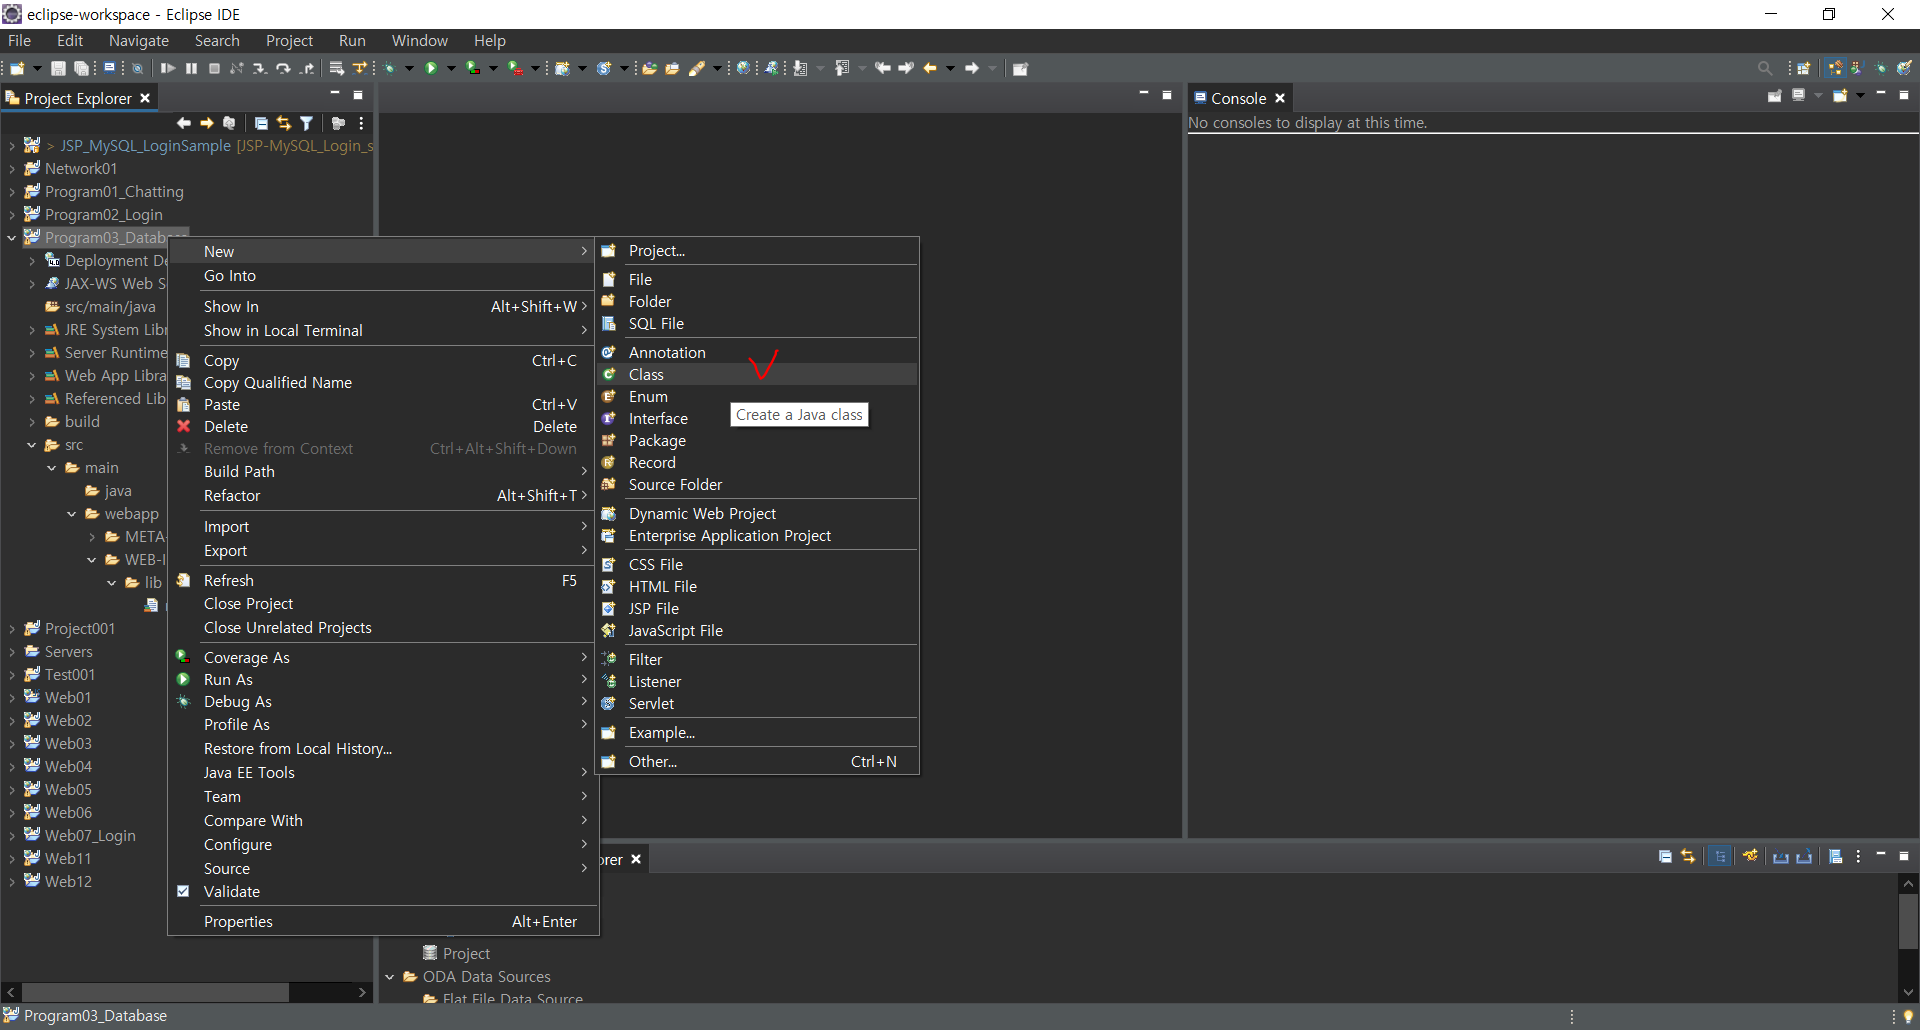Switch to Java perspective icon
Viewport: 1920px width, 1030px height.
[1858, 69]
